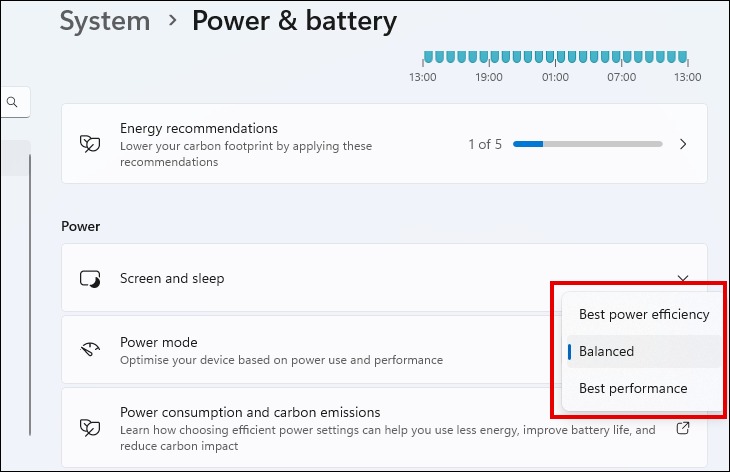Click the left sidebar scrollbar

30,295
